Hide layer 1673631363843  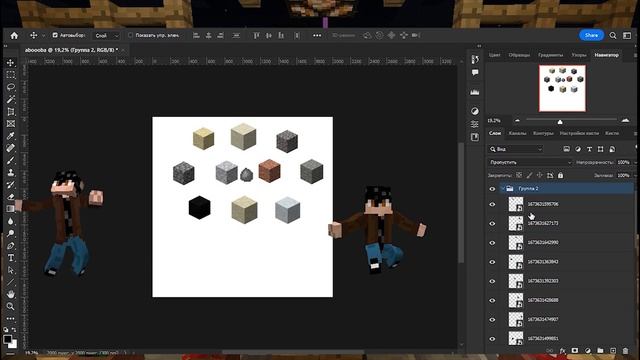point(492,262)
